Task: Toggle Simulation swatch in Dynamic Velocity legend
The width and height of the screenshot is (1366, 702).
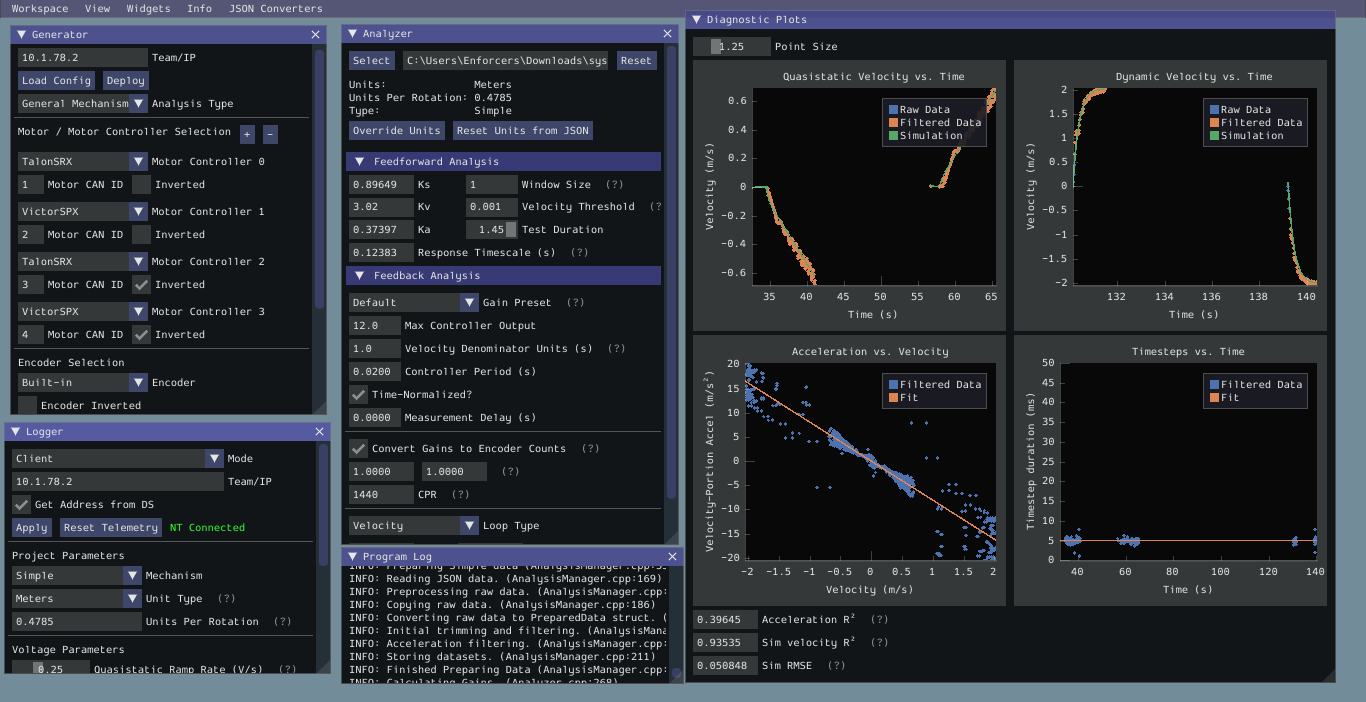Action: pyautogui.click(x=1214, y=135)
